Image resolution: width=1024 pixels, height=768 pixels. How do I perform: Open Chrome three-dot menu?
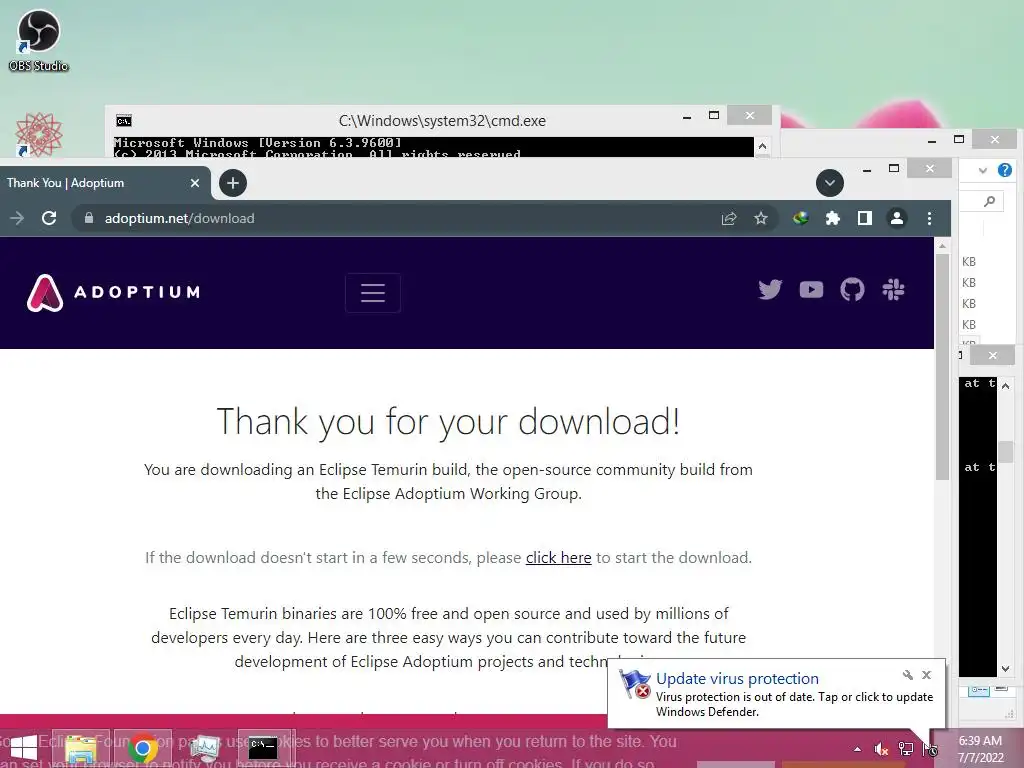point(929,218)
